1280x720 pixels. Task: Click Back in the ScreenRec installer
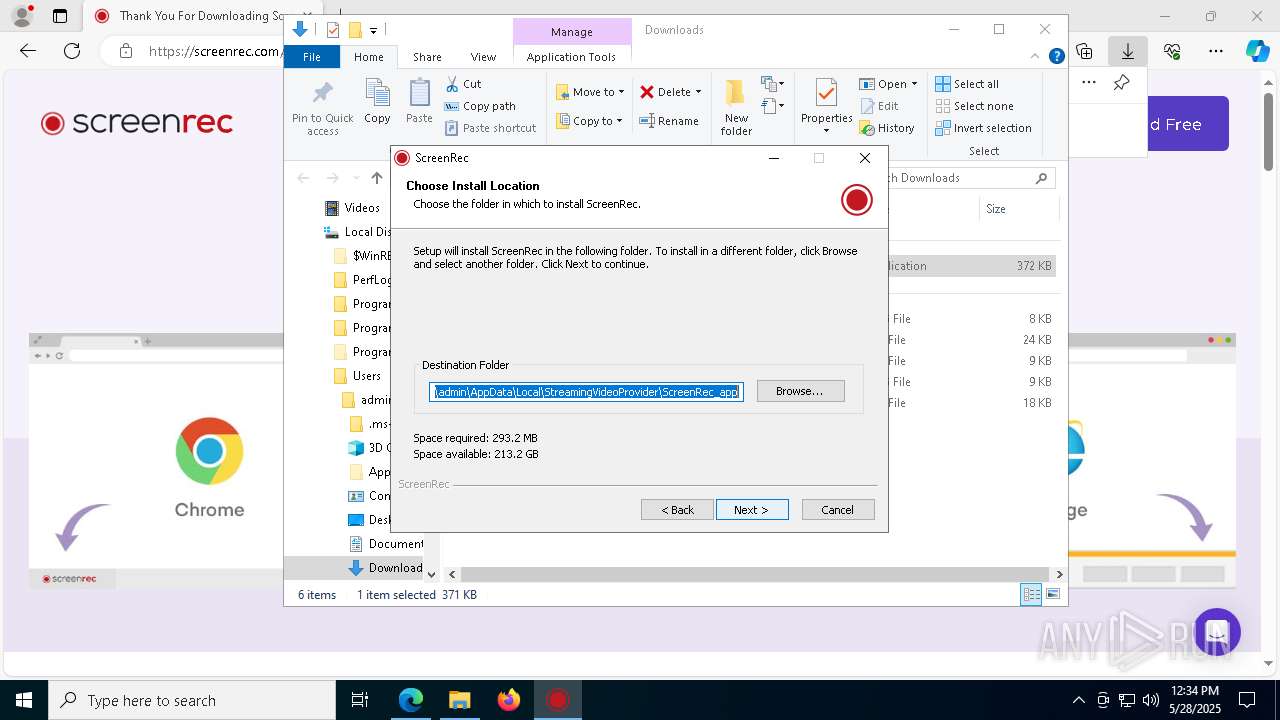677,510
